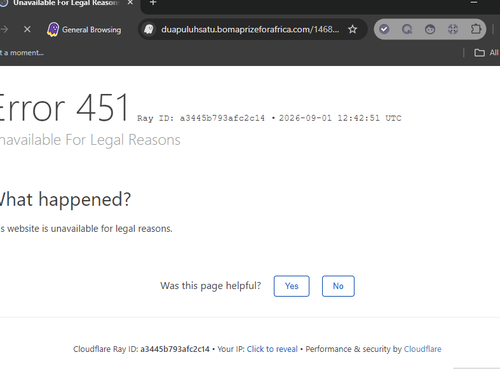The height and width of the screenshot is (369, 500).
Task: Bookmark this page with the star
Action: (352, 29)
